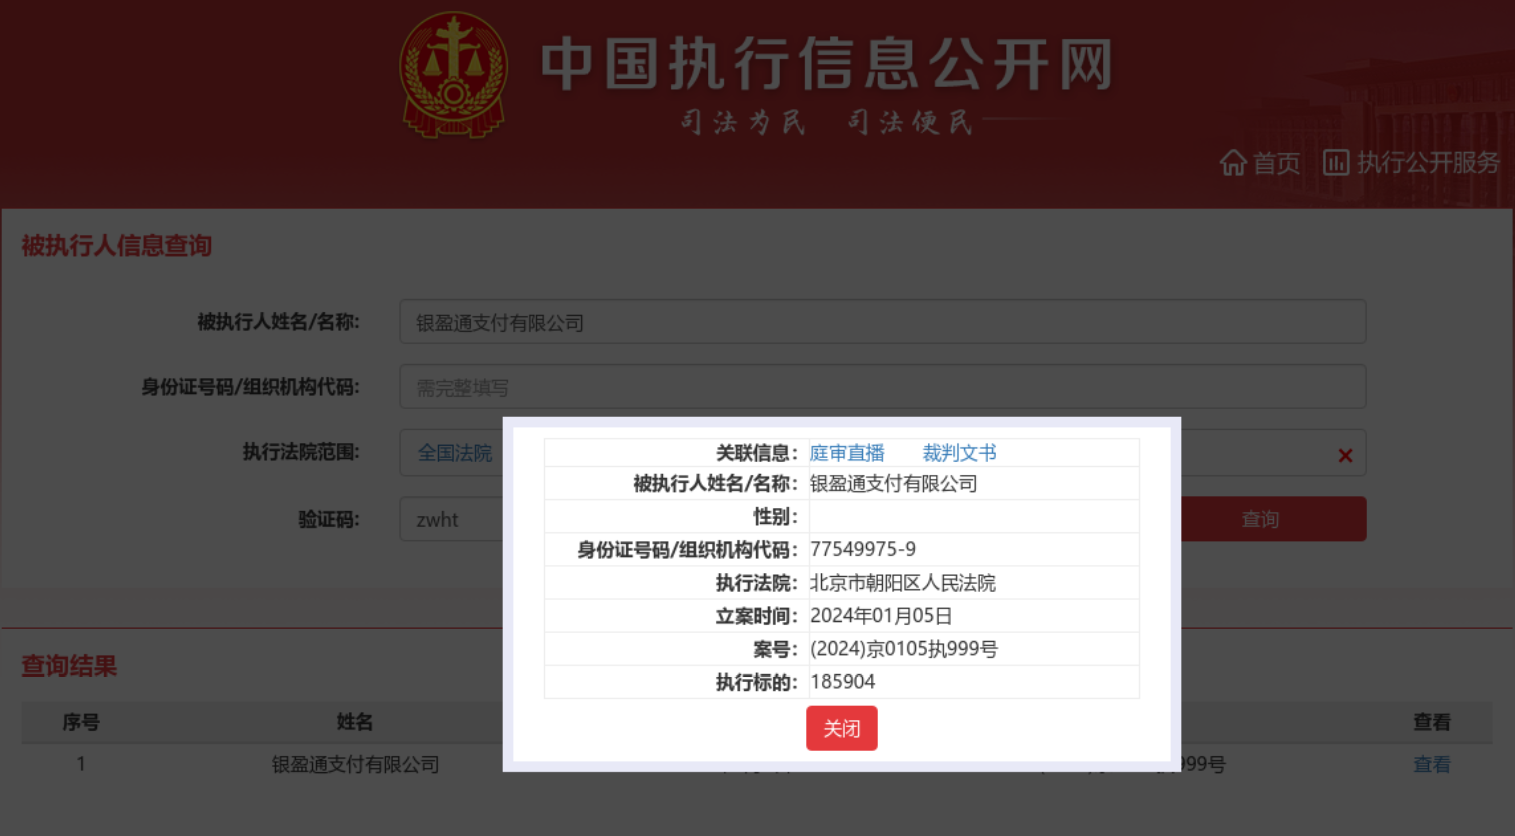Click the 中国执行信息公开网 site title
Image resolution: width=1515 pixels, height=836 pixels.
click(x=826, y=65)
